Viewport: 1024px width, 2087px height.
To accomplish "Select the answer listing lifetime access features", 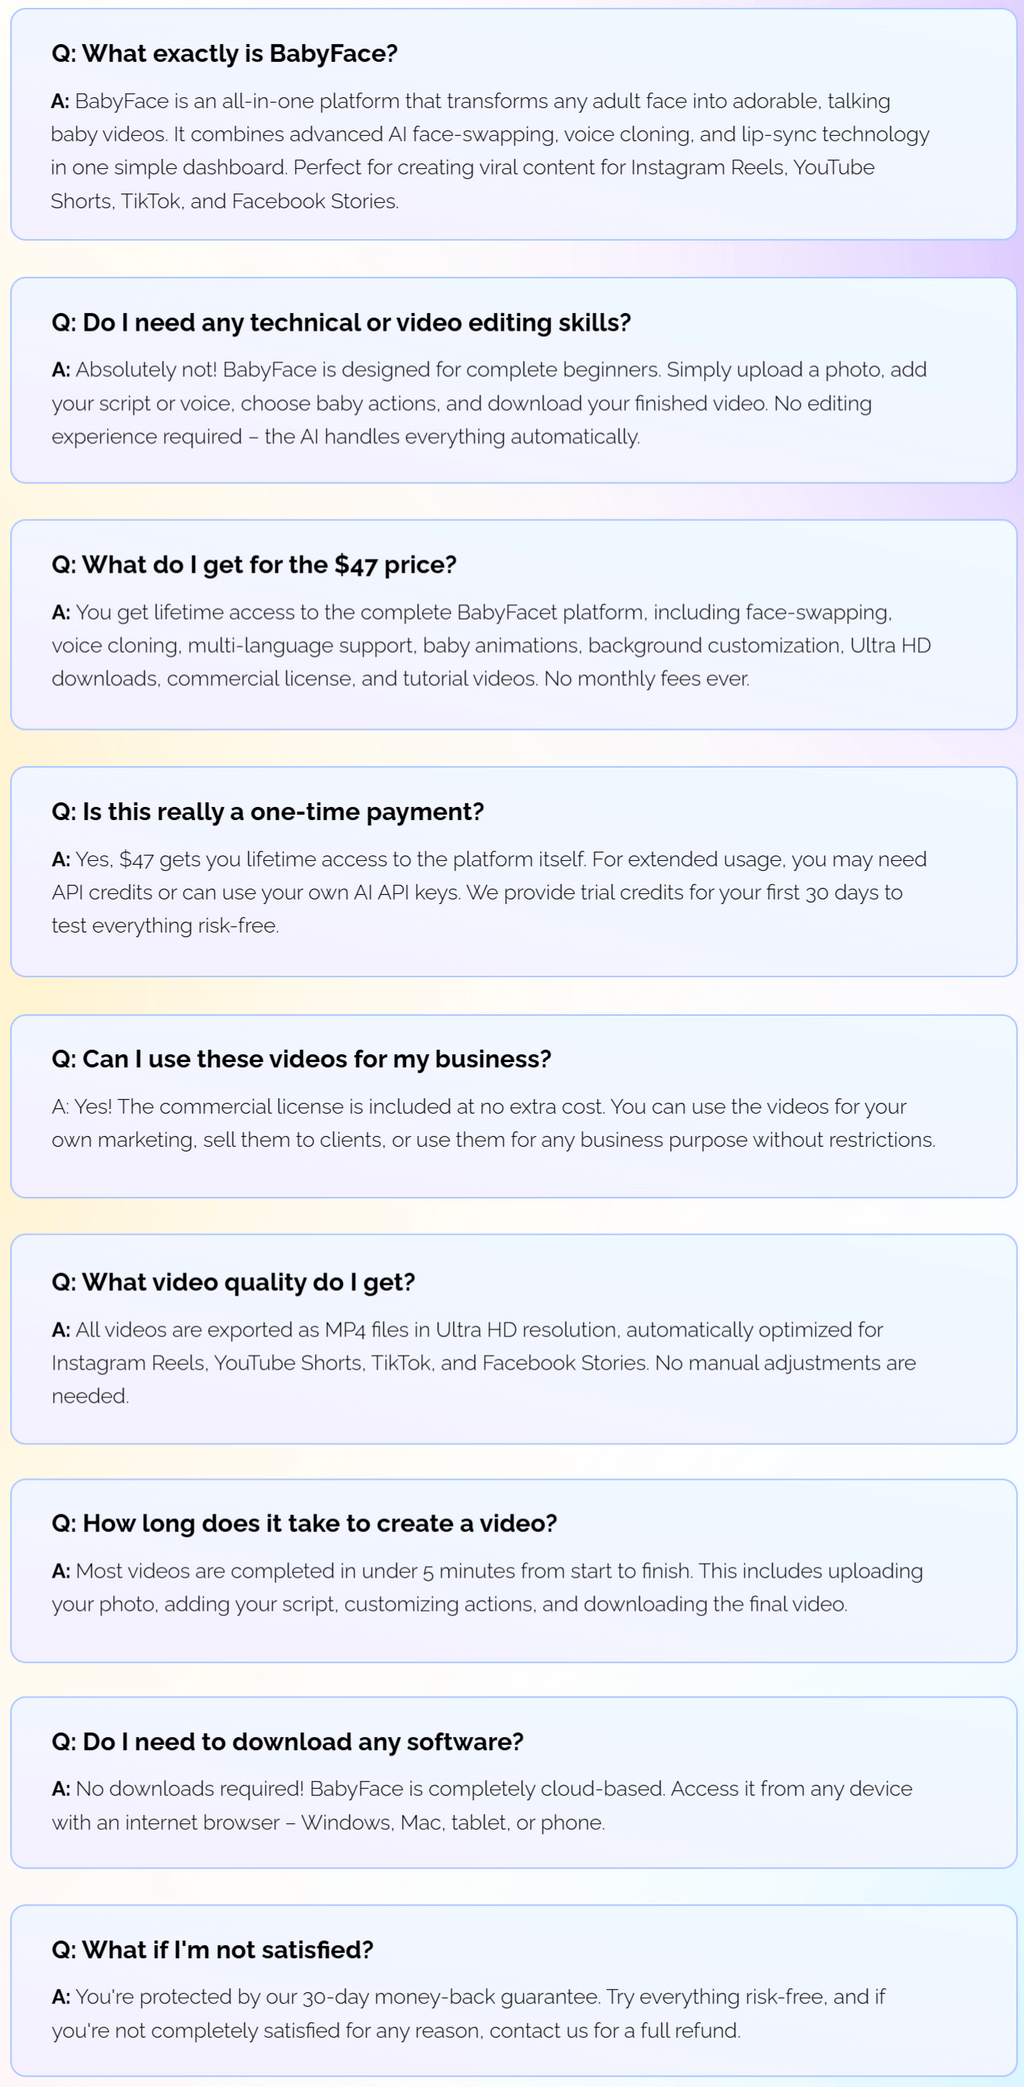I will pyautogui.click(x=490, y=645).
